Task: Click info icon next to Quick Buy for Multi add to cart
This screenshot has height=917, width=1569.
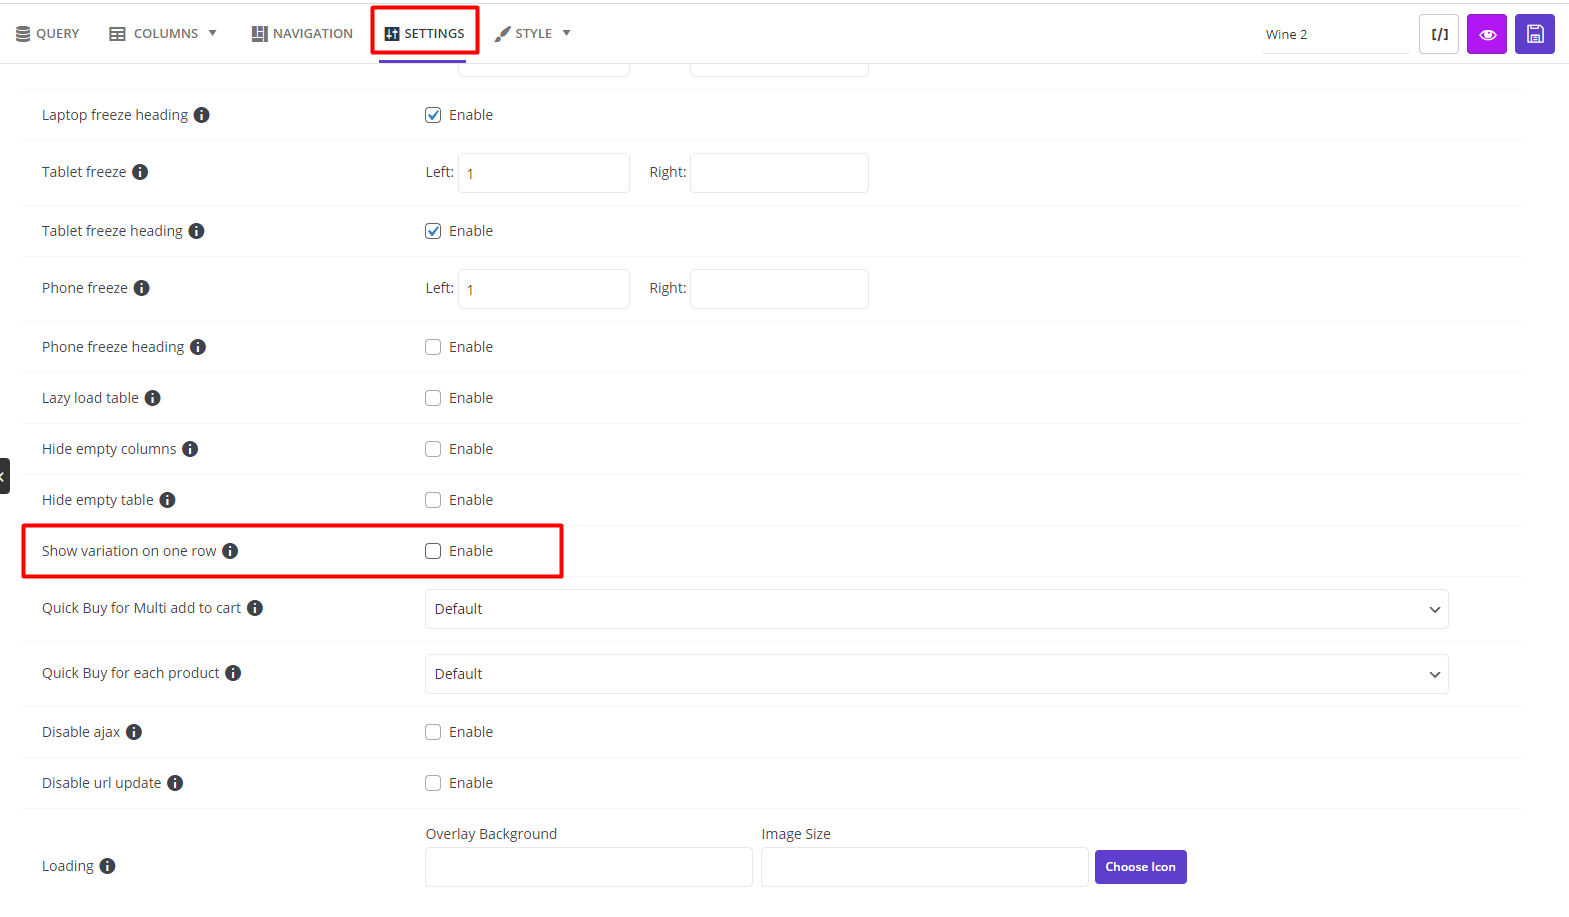Action: [255, 608]
